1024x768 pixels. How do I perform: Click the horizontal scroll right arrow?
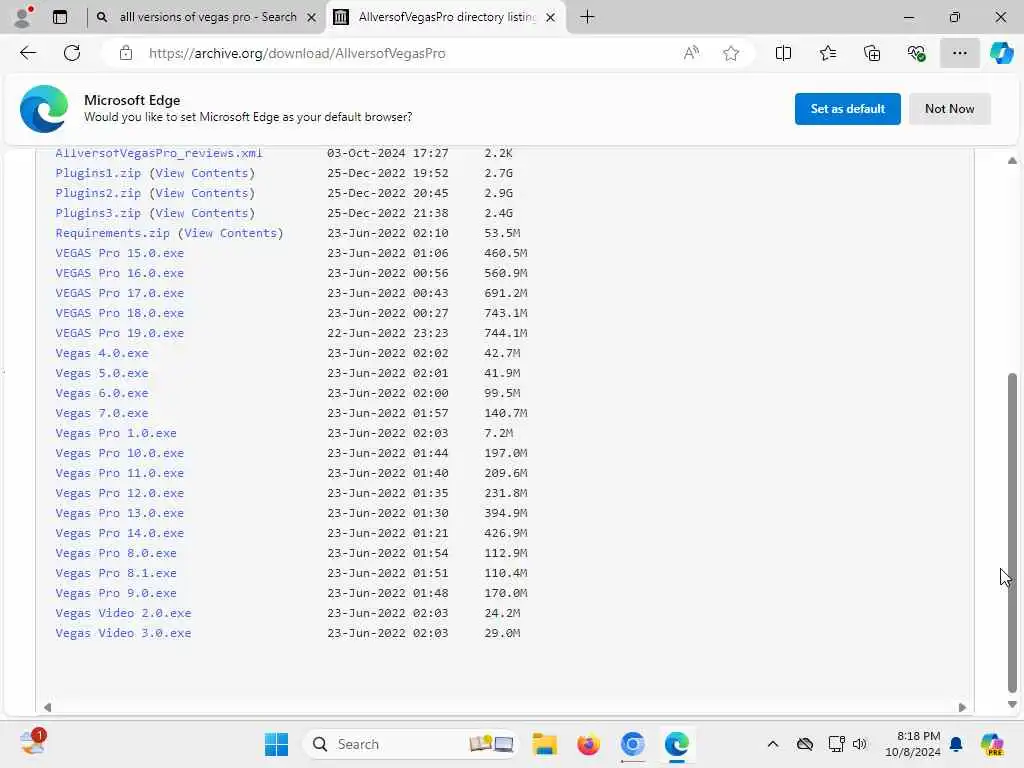pyautogui.click(x=962, y=707)
